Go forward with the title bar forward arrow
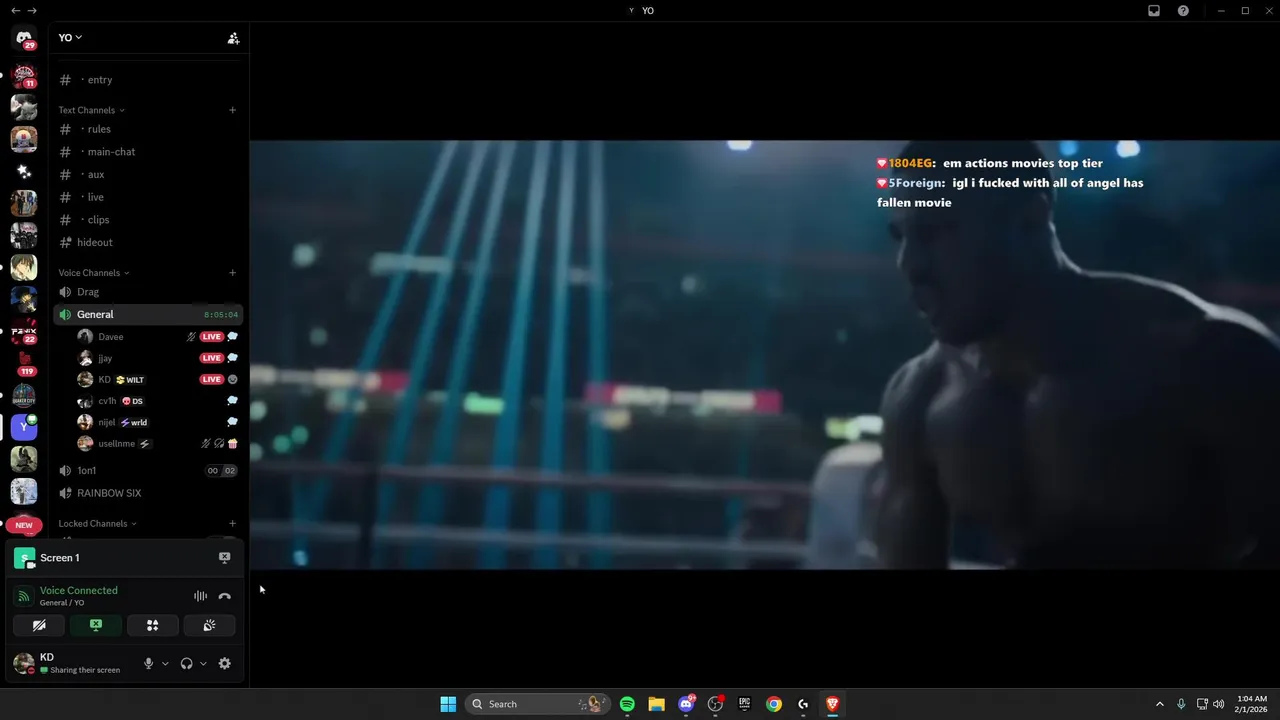1280x720 pixels. (32, 10)
